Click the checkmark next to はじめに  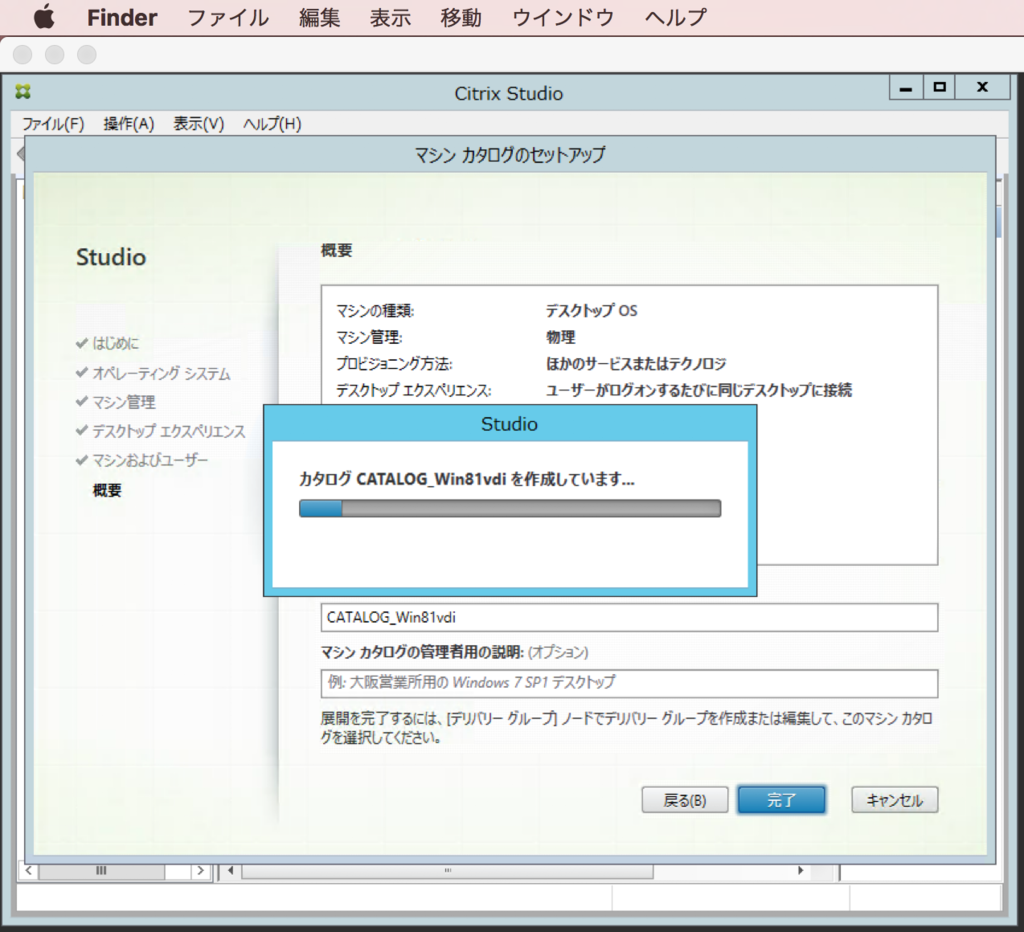pyautogui.click(x=82, y=343)
